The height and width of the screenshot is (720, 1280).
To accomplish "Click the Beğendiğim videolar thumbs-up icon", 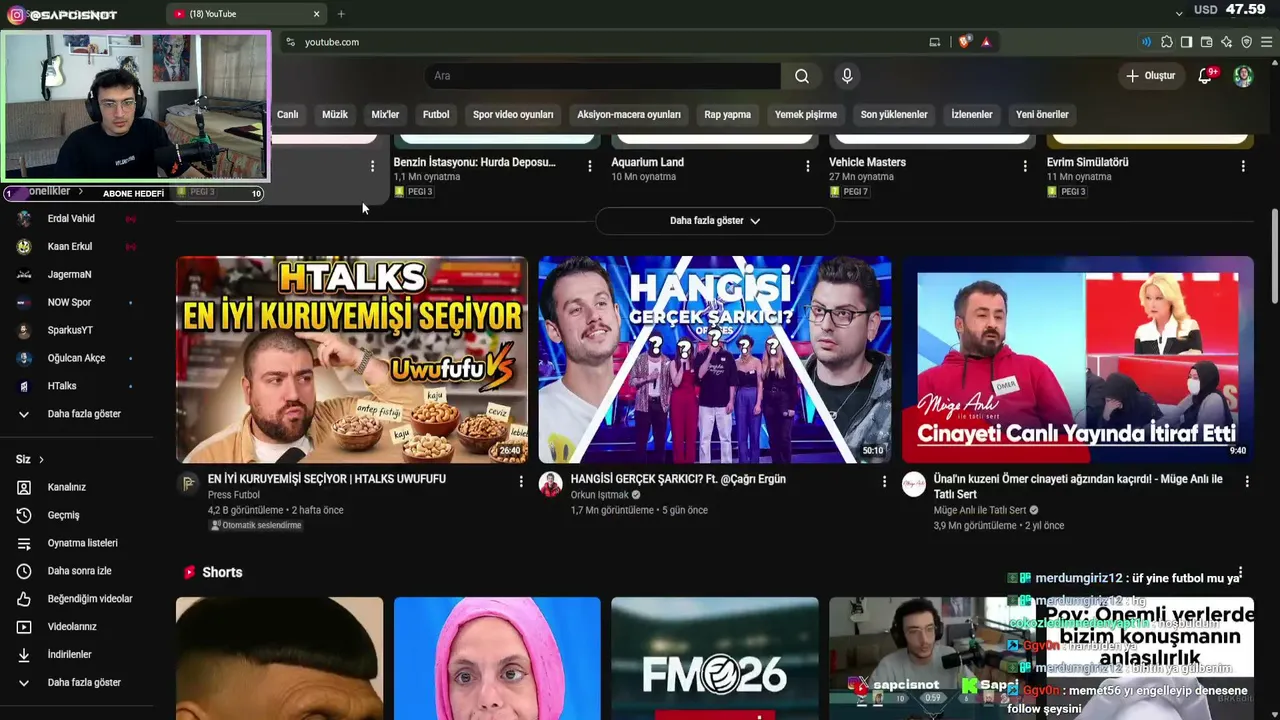I will click(x=24, y=599).
